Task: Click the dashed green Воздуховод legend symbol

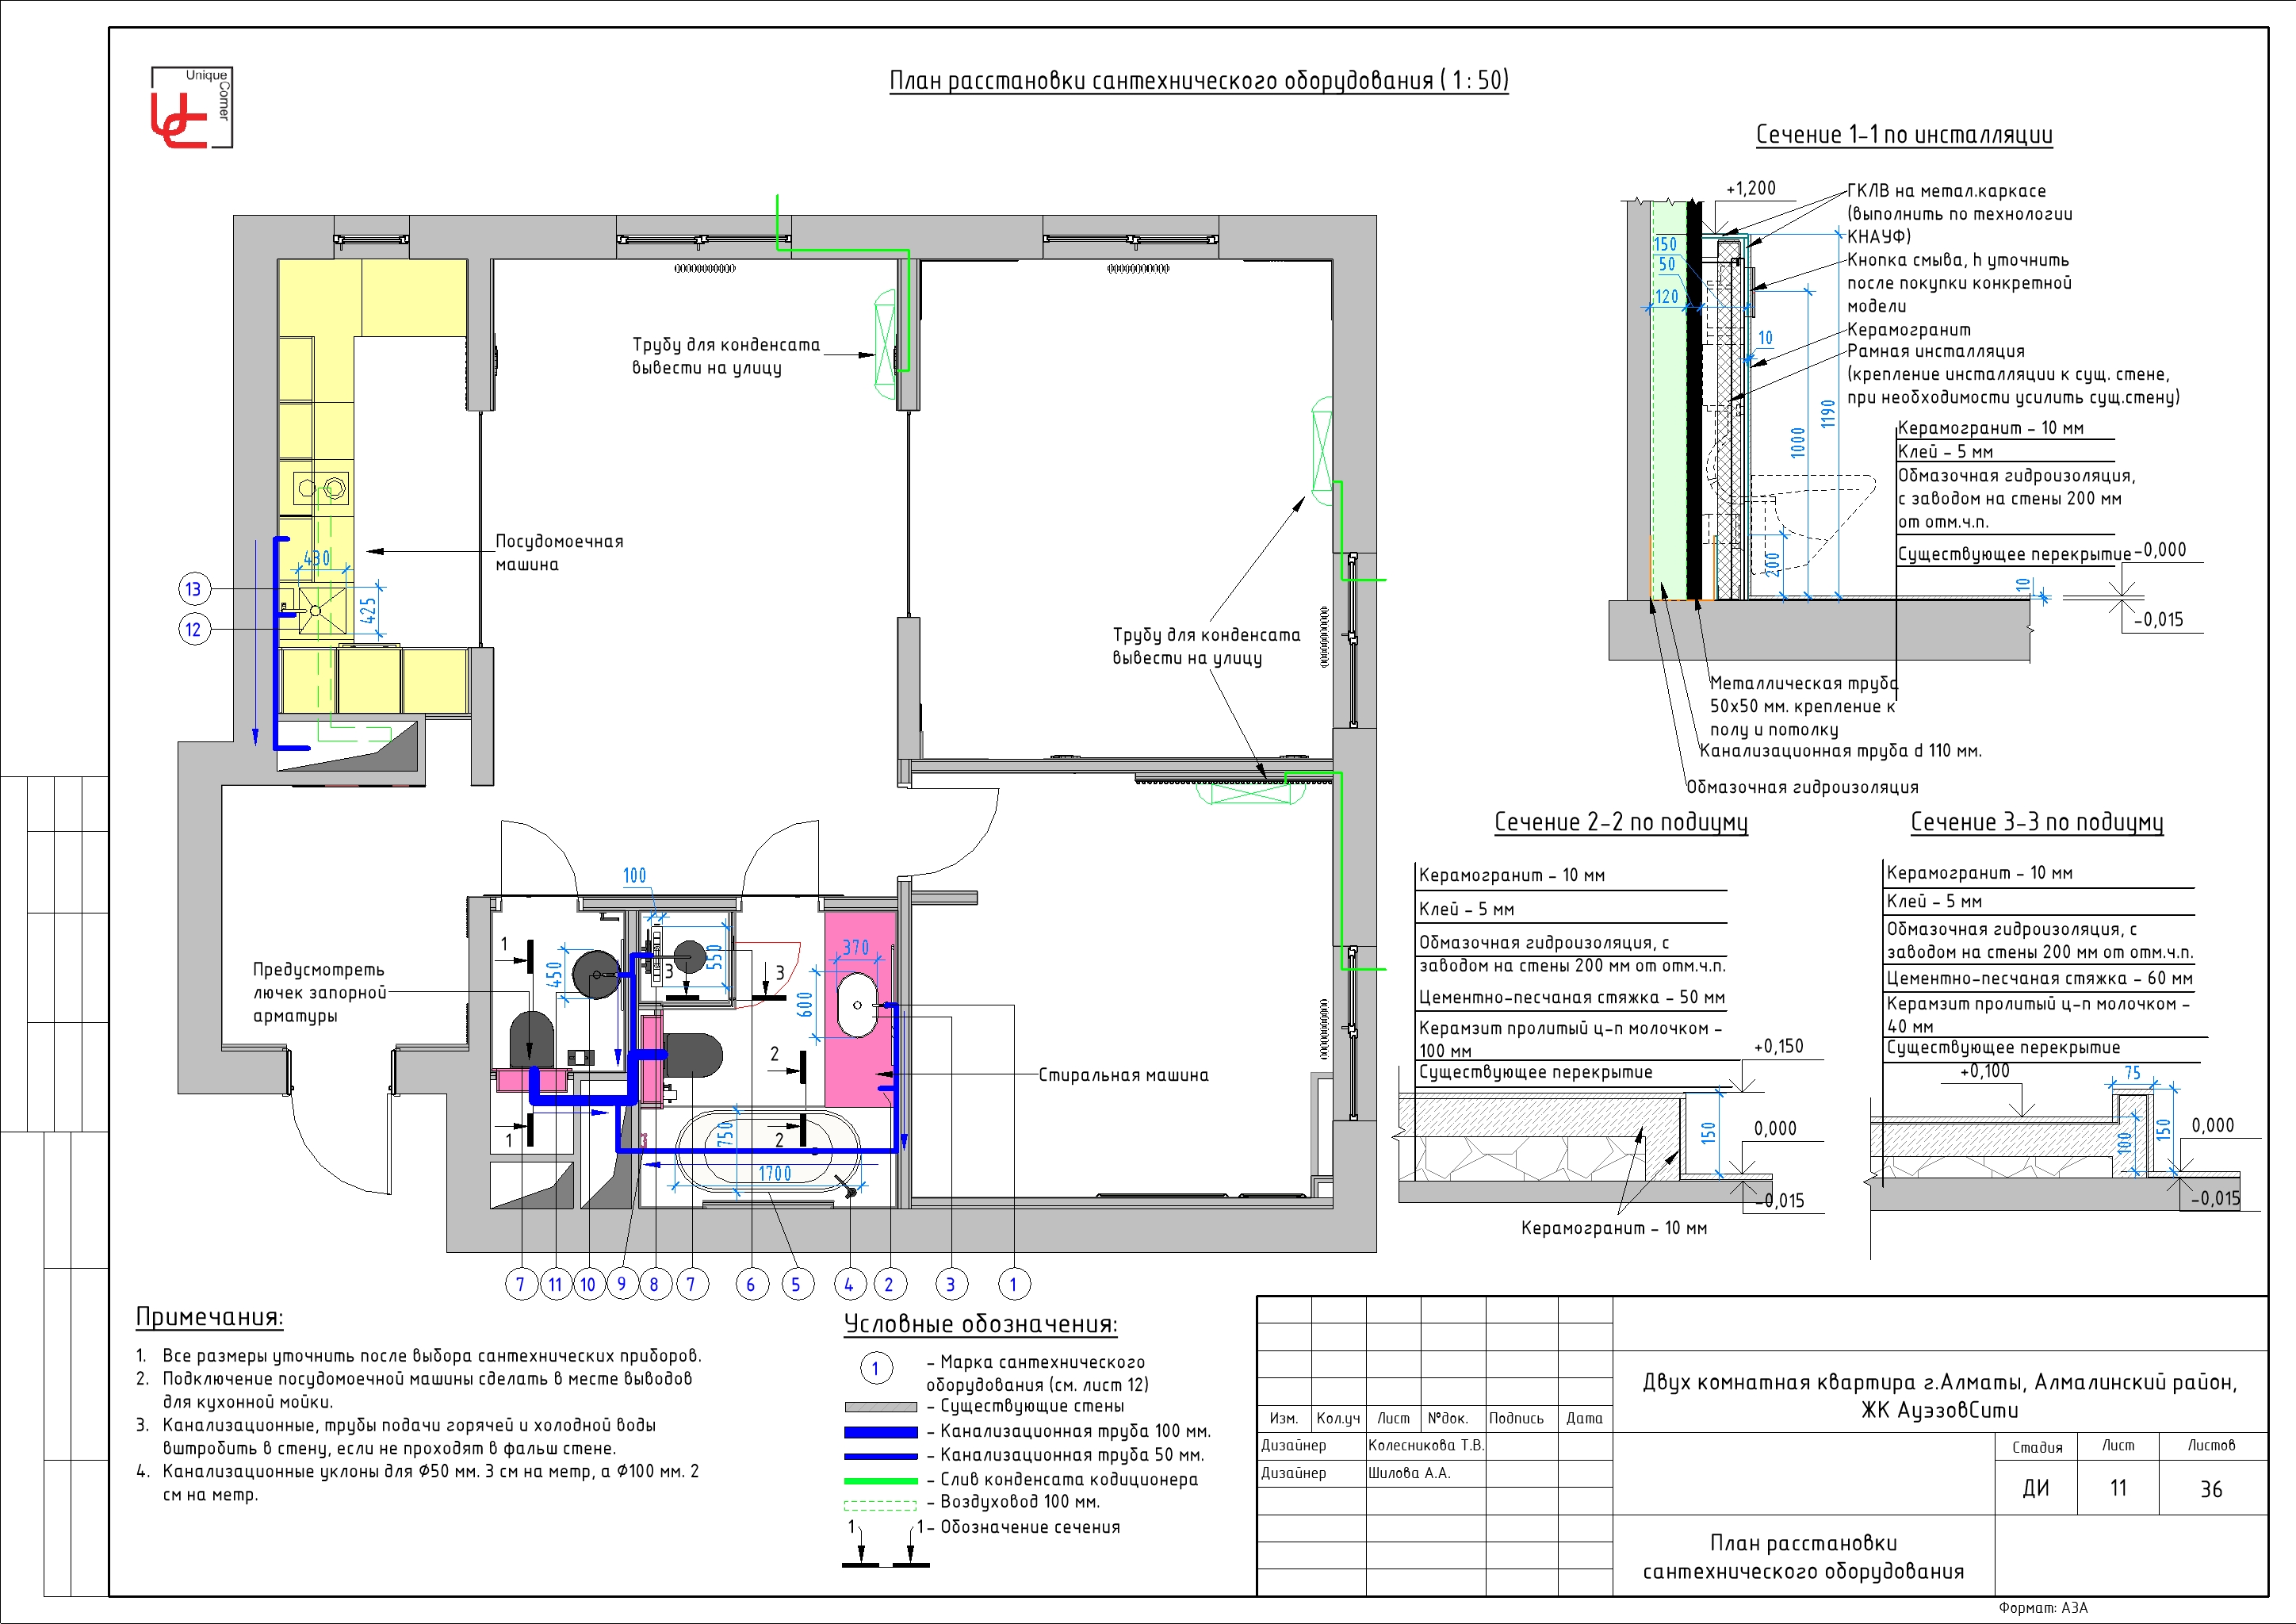Action: 880,1504
